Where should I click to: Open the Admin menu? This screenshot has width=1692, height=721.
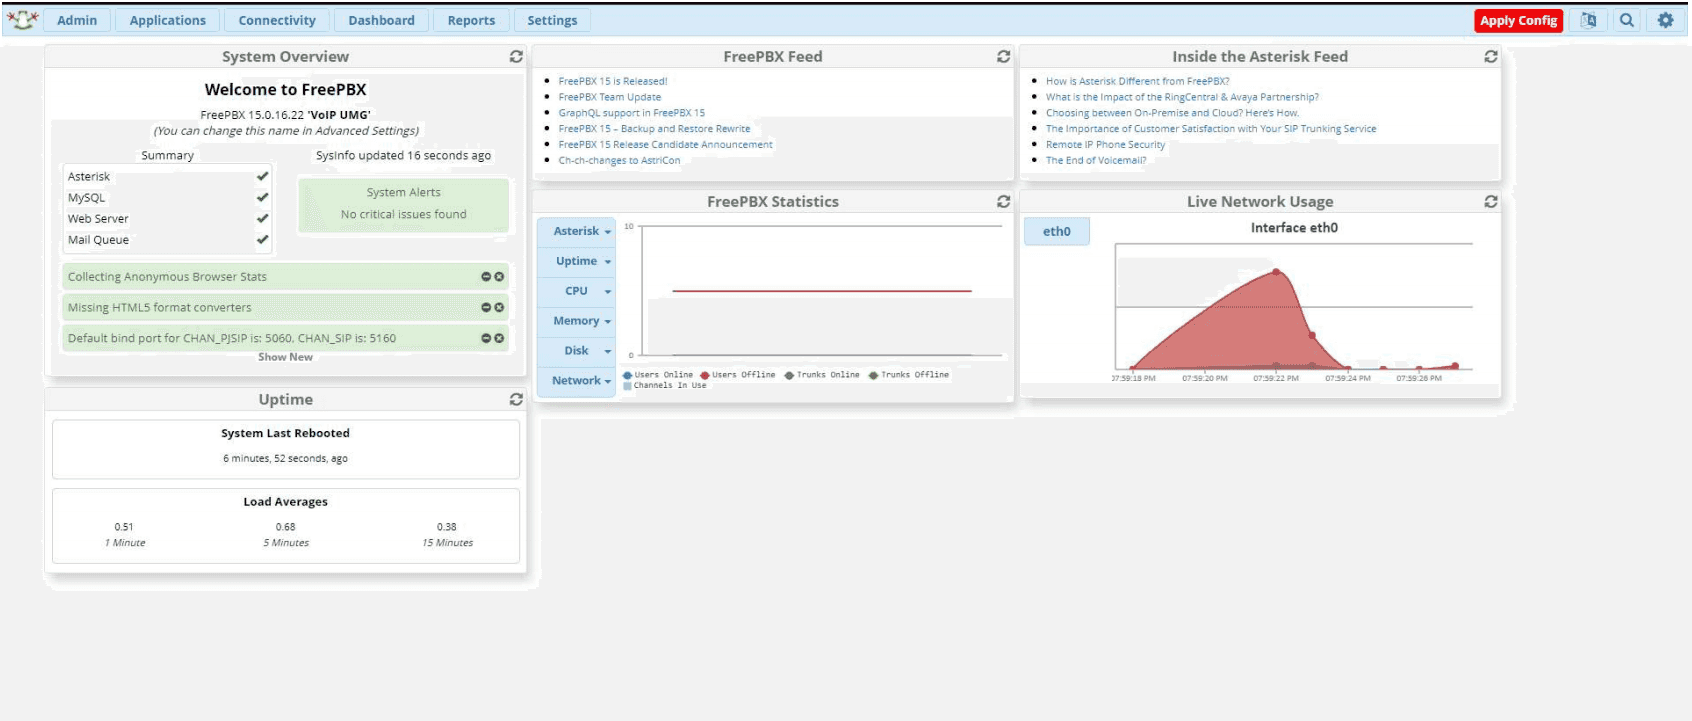[77, 20]
